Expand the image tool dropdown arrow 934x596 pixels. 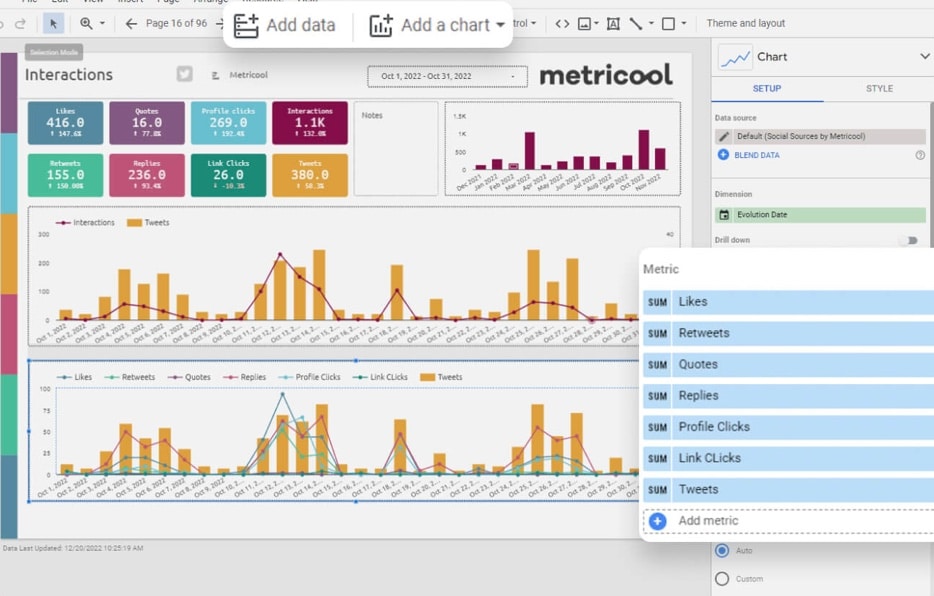596,24
